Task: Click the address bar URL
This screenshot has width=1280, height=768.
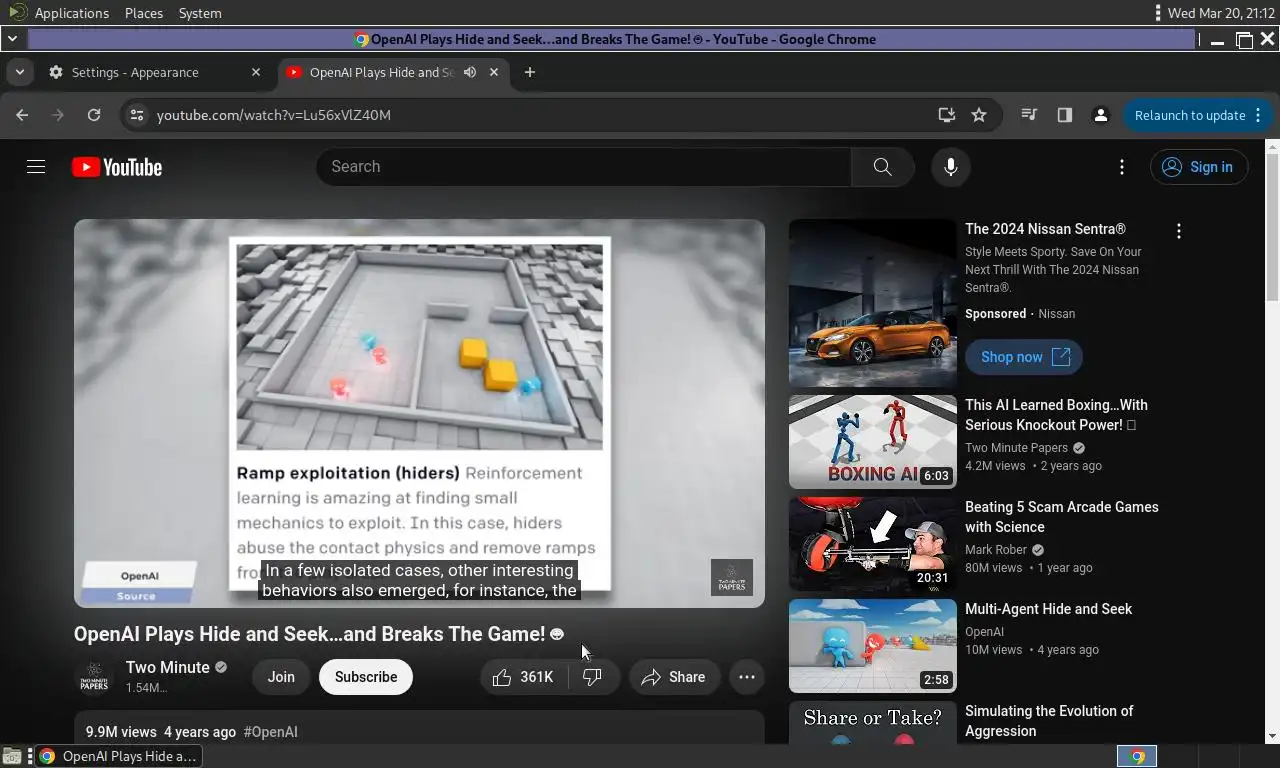Action: tap(274, 115)
